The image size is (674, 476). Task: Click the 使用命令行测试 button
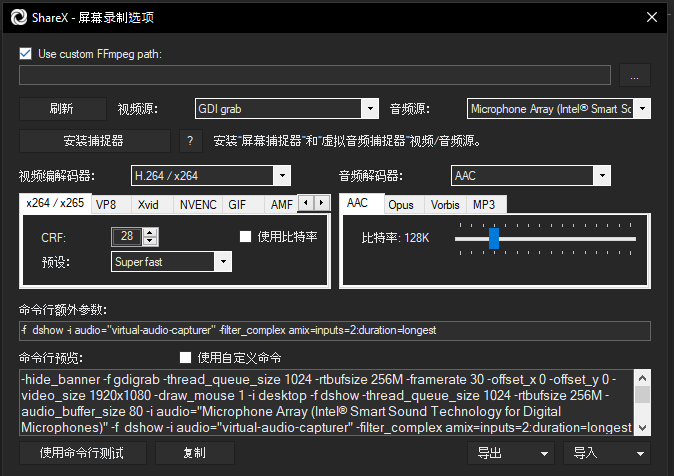83,453
